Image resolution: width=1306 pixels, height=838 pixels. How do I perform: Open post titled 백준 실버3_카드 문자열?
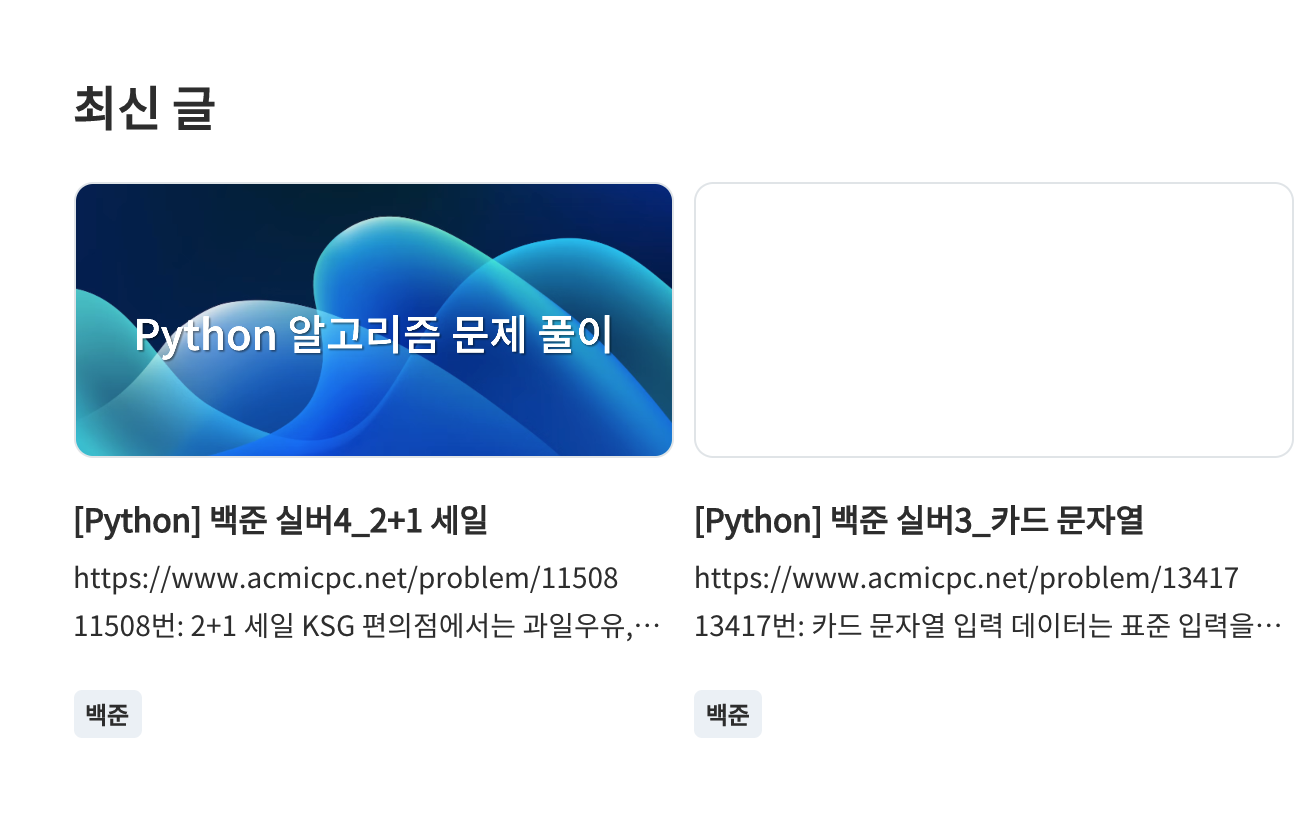918,520
